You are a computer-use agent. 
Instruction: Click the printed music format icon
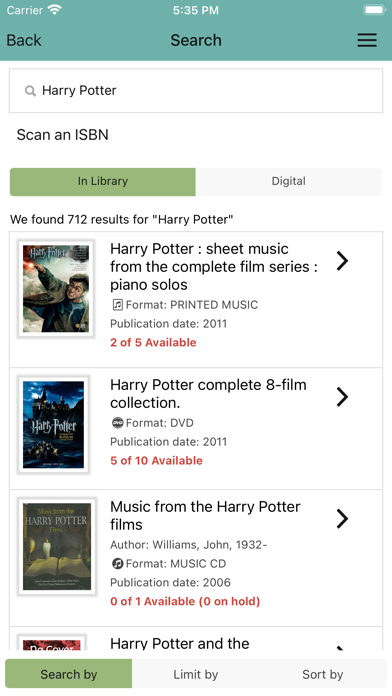(117, 304)
